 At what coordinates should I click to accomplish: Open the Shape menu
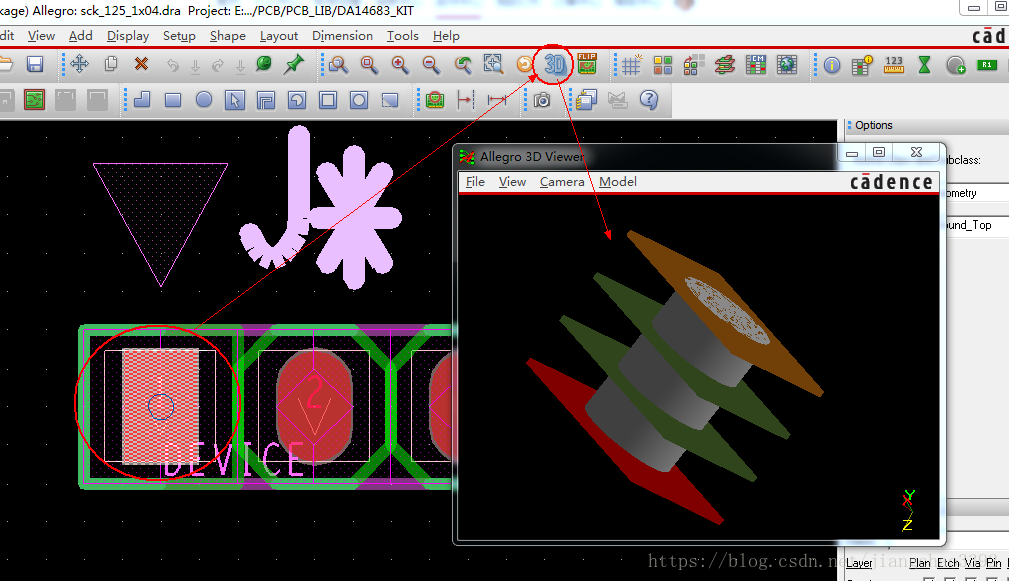(x=228, y=36)
